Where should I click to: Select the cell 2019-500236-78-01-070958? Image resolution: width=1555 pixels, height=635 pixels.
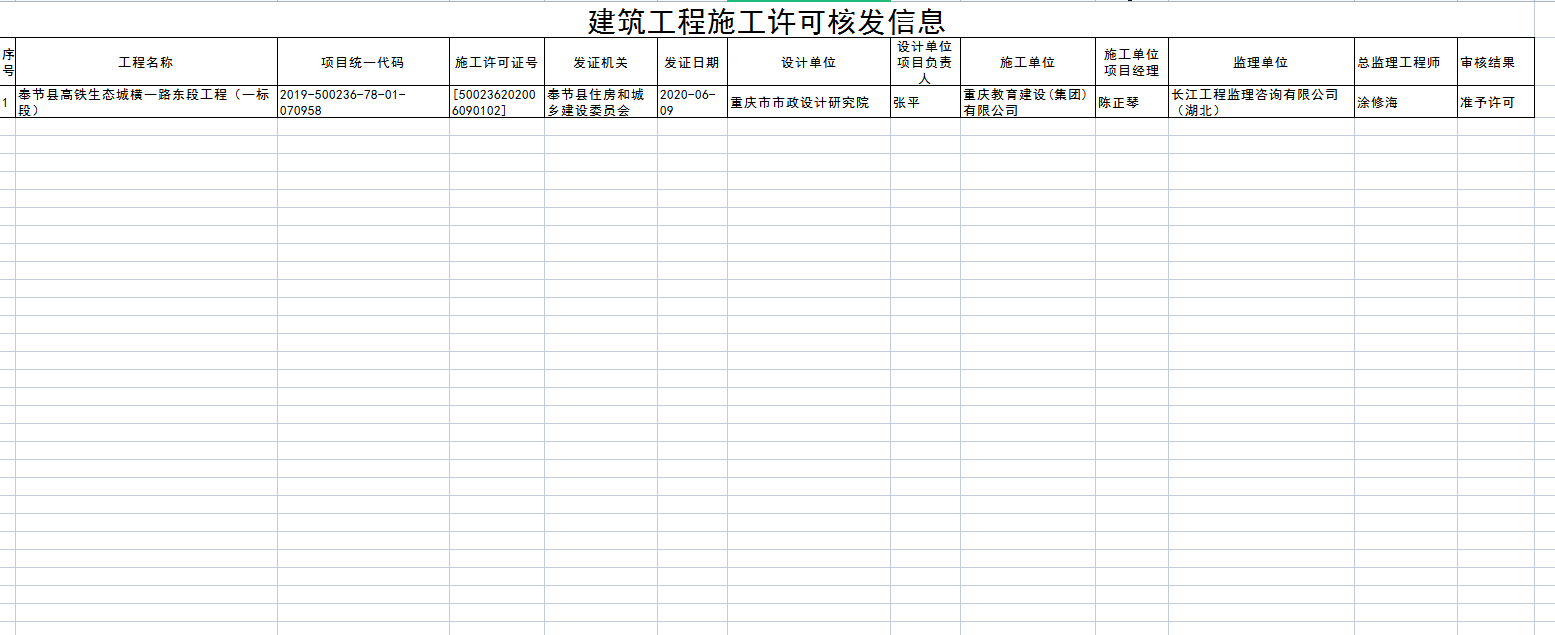[363, 102]
